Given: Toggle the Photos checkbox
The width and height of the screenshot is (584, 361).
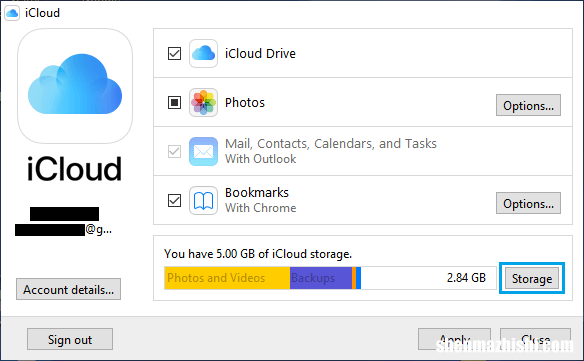Looking at the screenshot, I should pos(174,102).
